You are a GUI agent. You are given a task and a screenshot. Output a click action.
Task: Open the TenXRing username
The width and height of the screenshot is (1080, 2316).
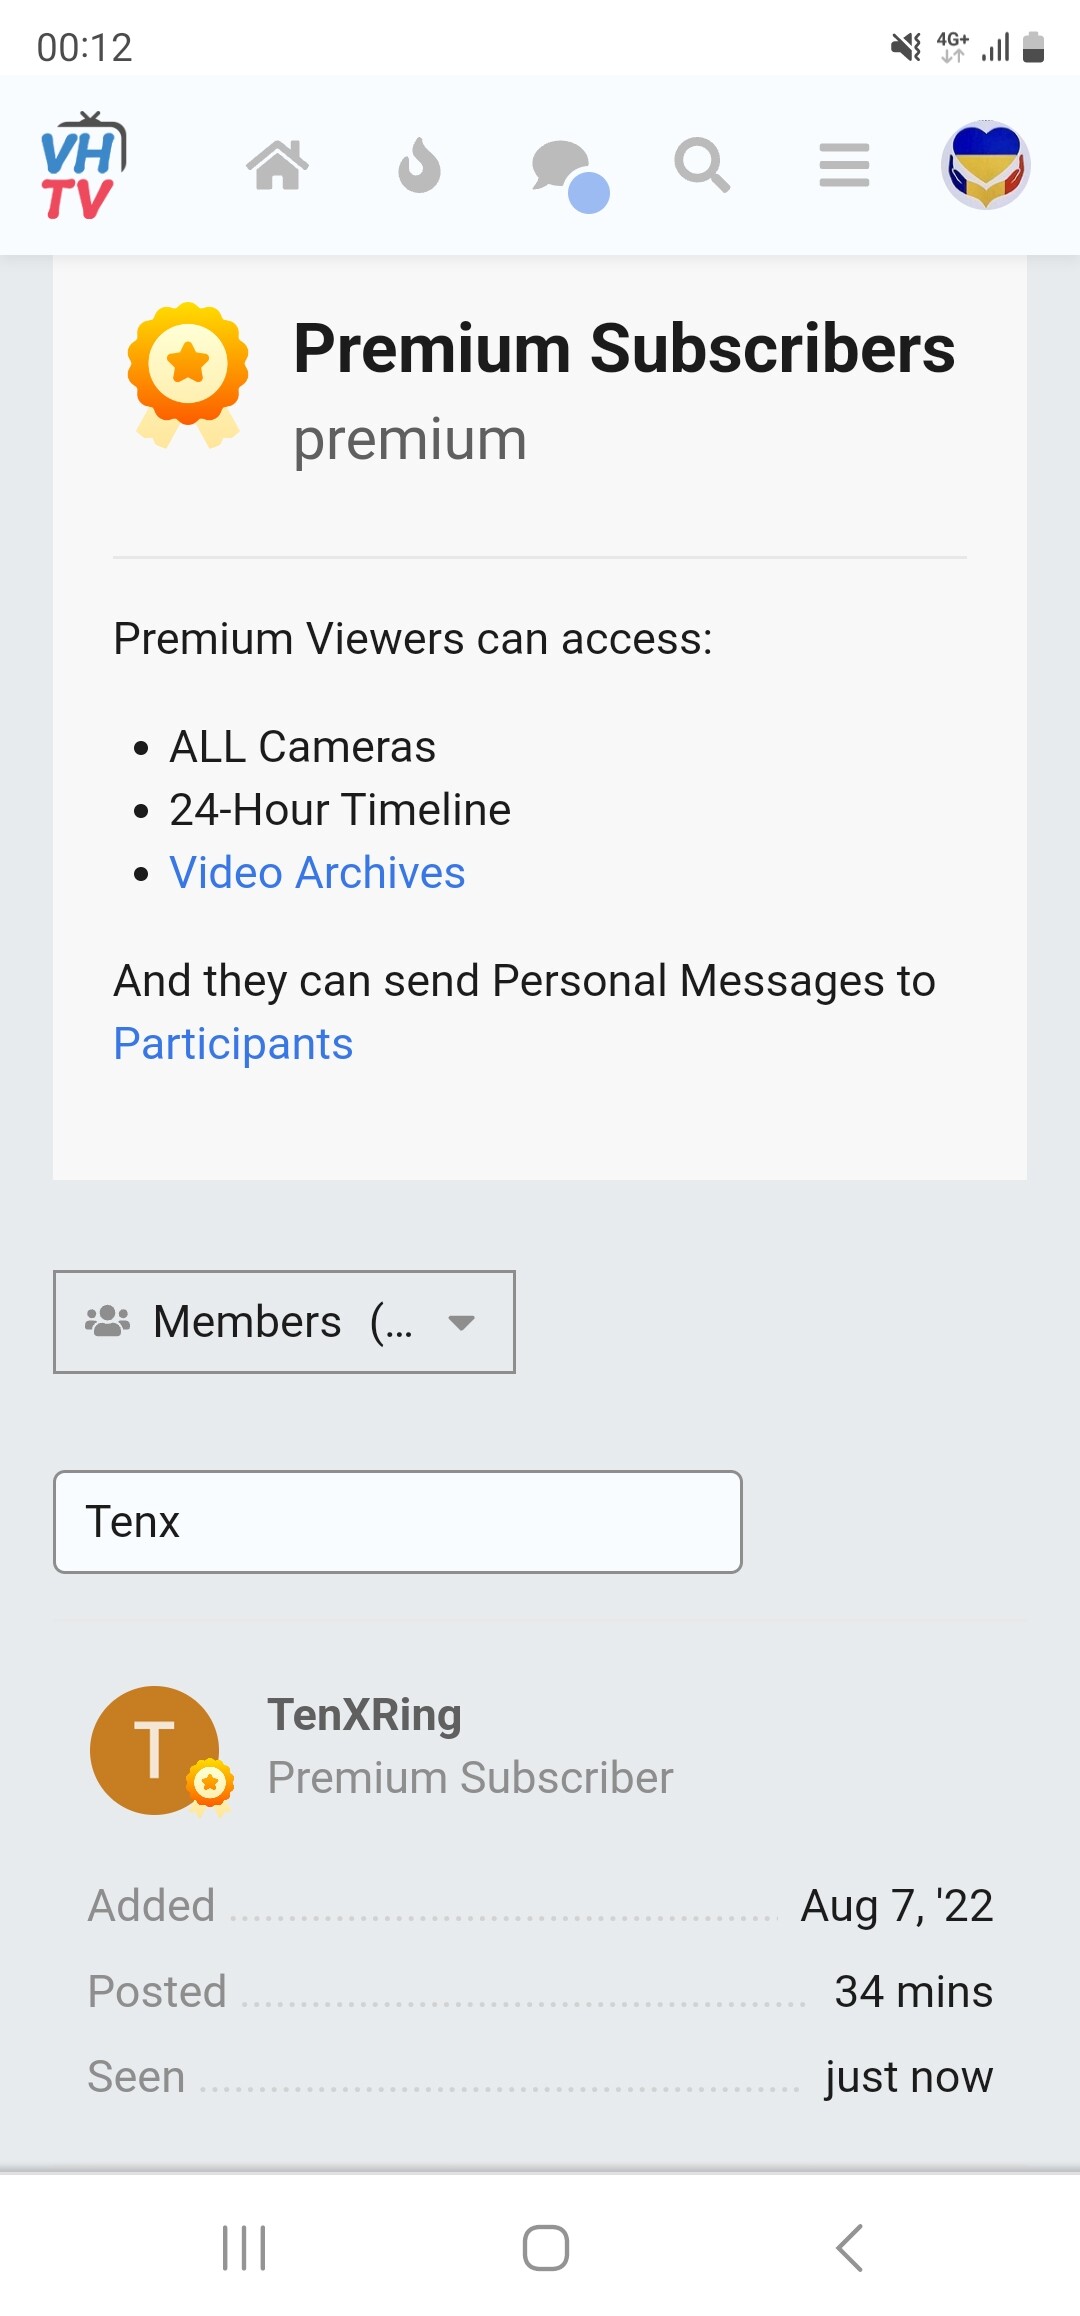[365, 1714]
